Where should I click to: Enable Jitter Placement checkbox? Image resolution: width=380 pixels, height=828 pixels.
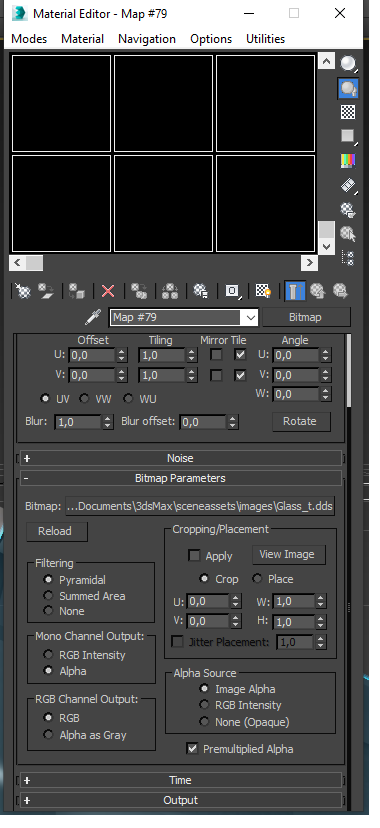click(178, 642)
